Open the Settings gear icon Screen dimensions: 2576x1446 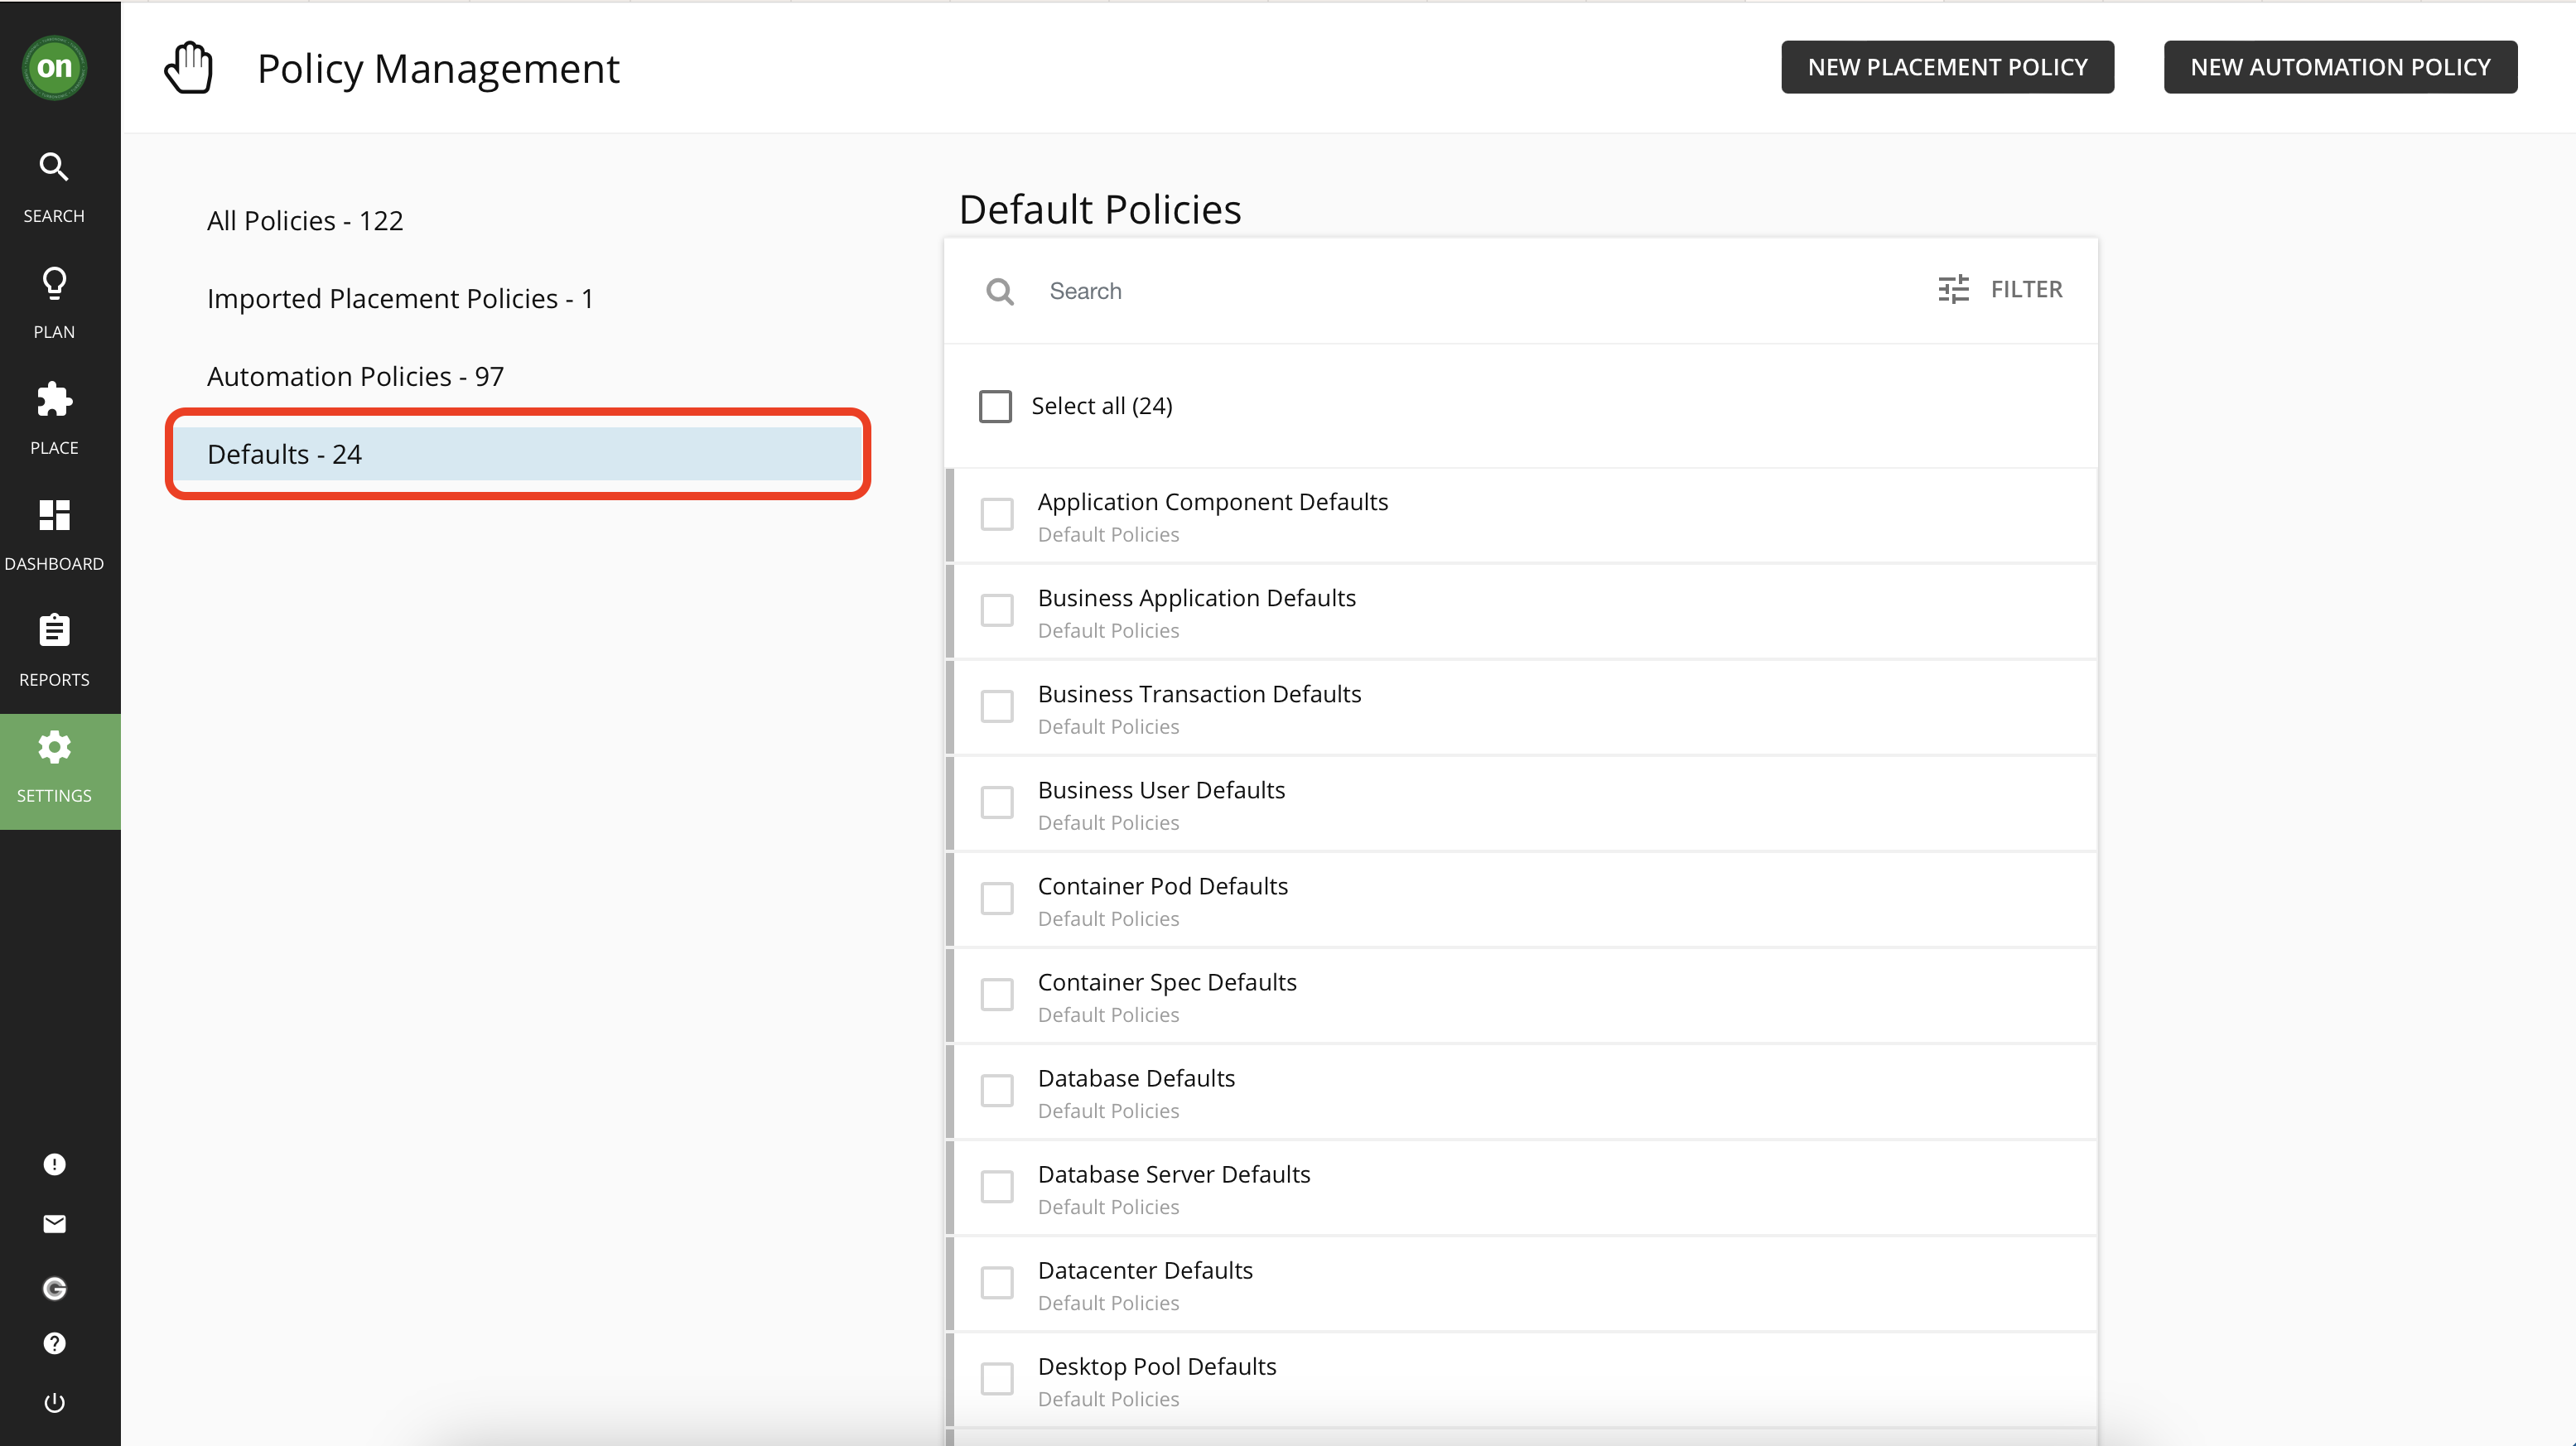click(54, 747)
